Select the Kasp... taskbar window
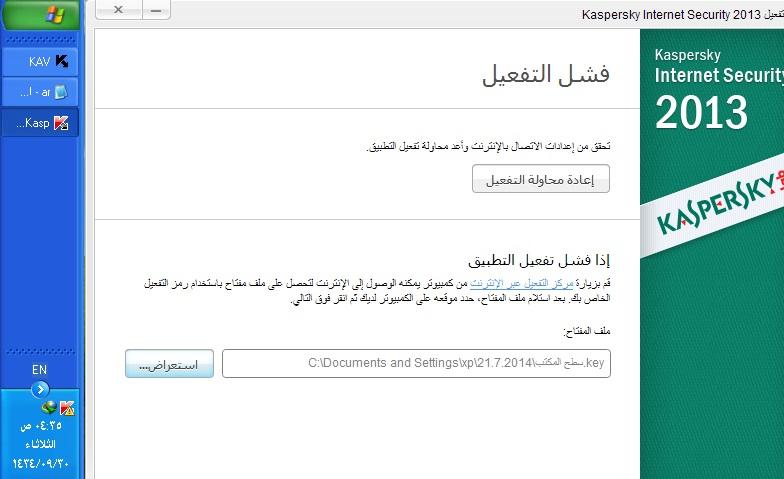 click(40, 122)
